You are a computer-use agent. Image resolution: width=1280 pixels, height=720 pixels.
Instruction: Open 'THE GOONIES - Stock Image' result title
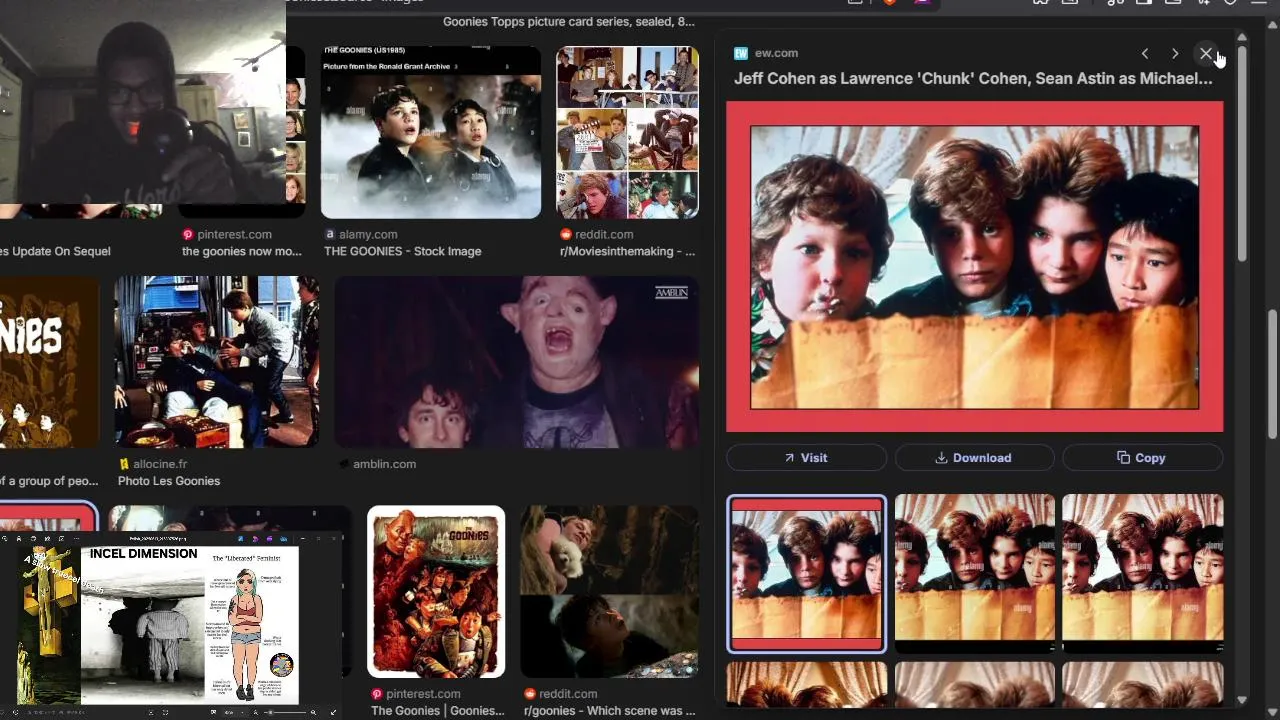click(x=402, y=251)
